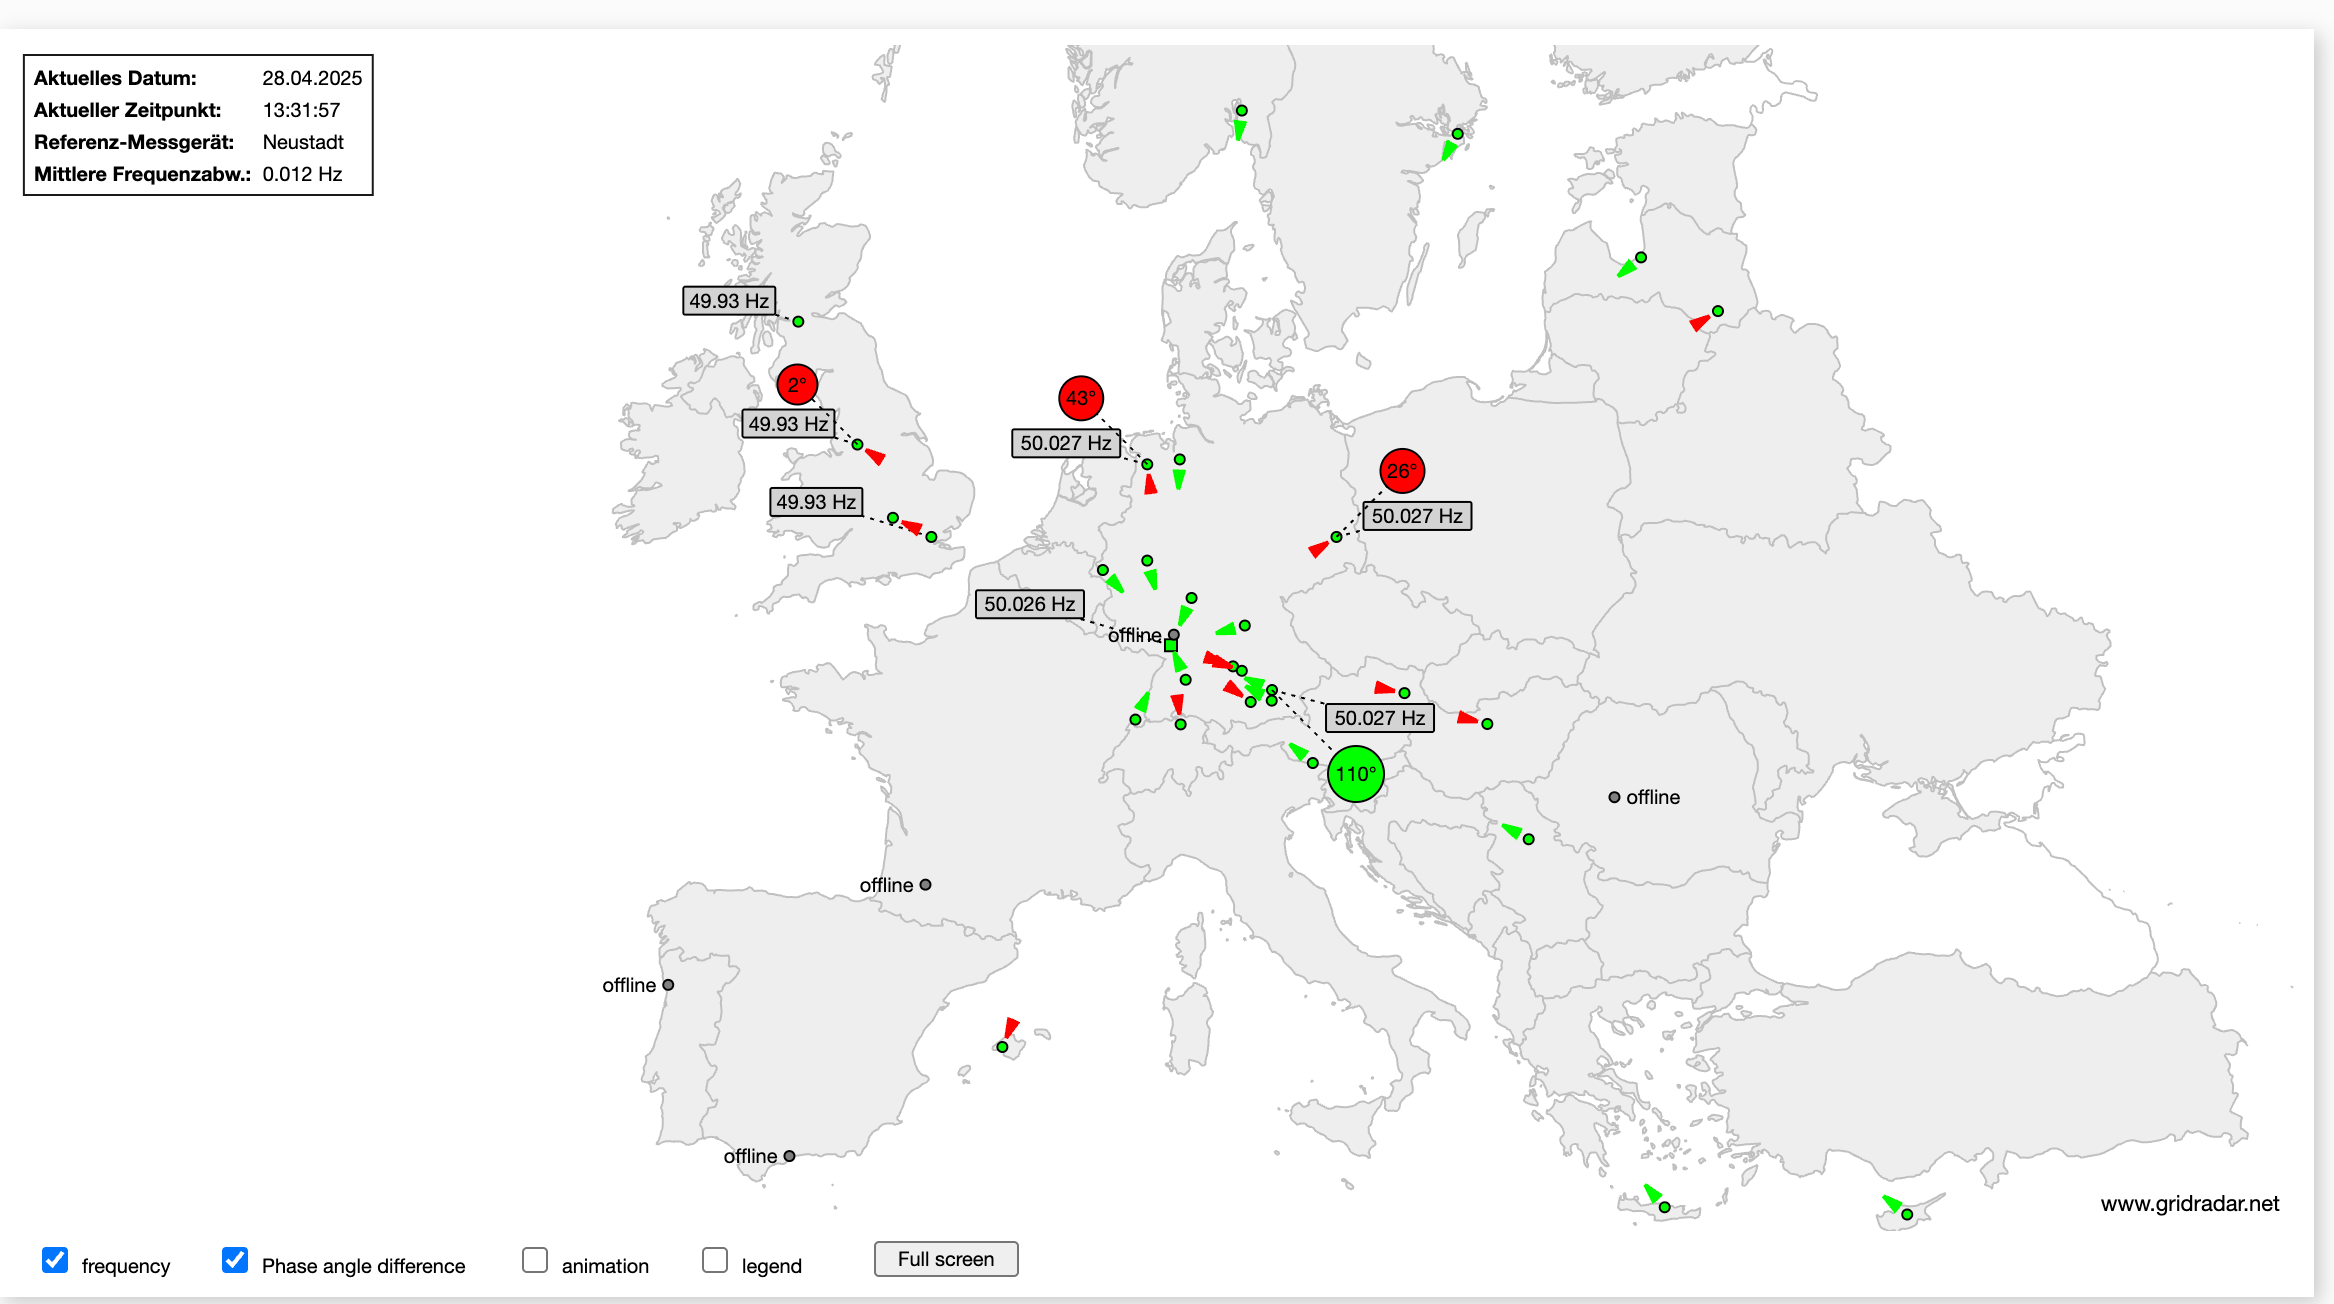
Task: Click the red 43° phase angle bubble
Action: coord(1080,398)
